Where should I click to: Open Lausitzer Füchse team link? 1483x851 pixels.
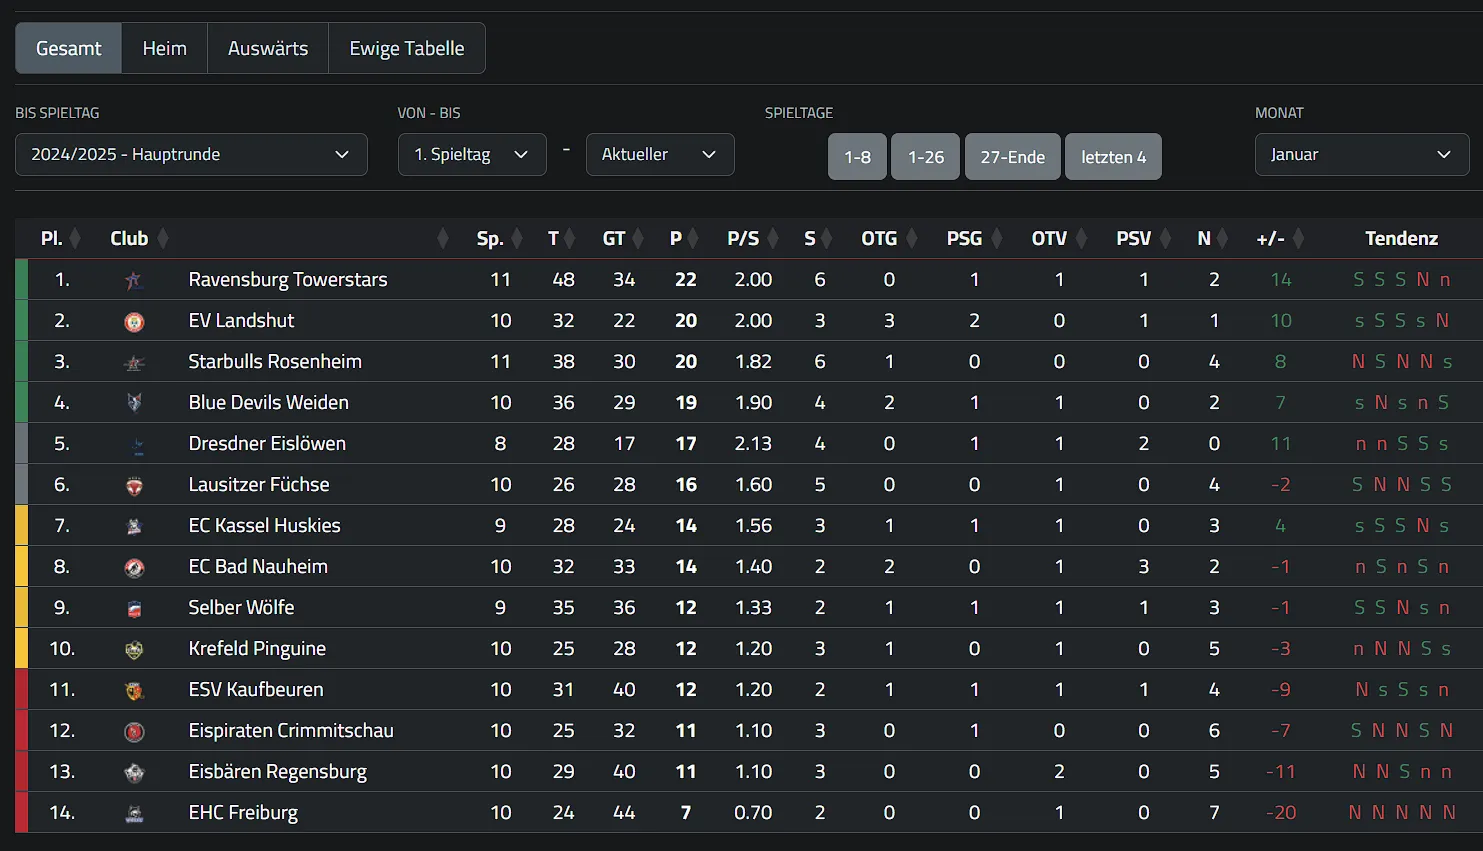(x=259, y=485)
